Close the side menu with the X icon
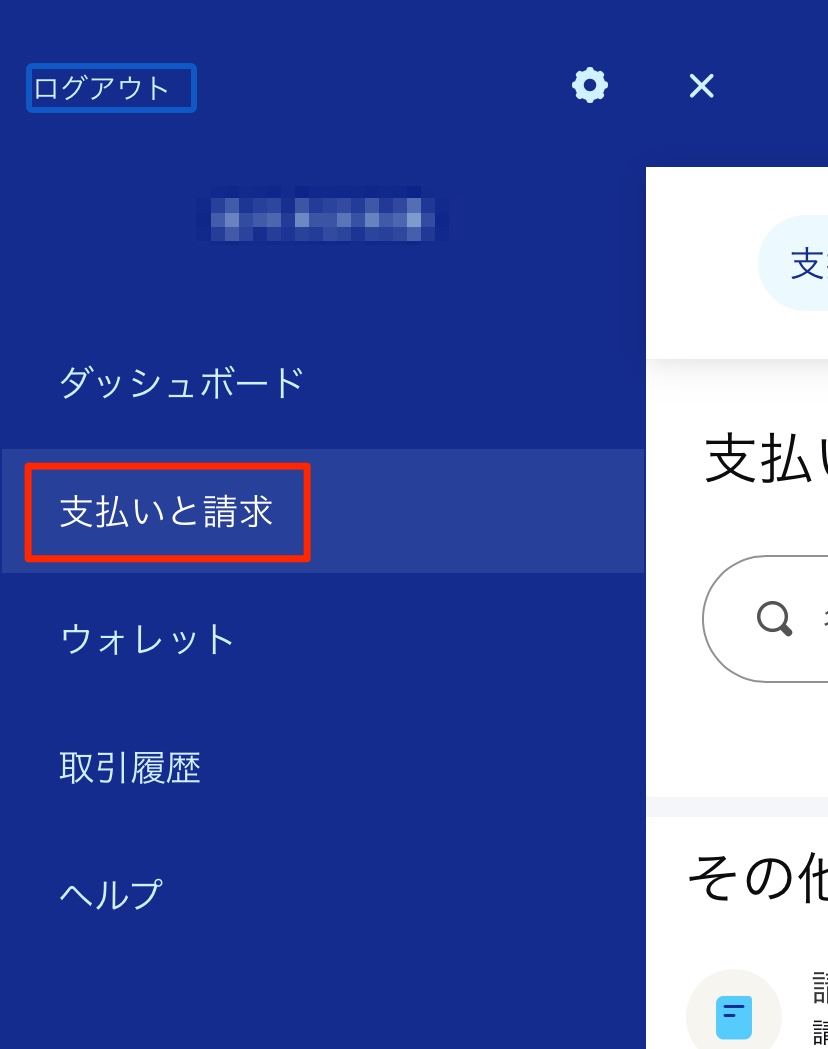The image size is (828, 1049). point(702,86)
